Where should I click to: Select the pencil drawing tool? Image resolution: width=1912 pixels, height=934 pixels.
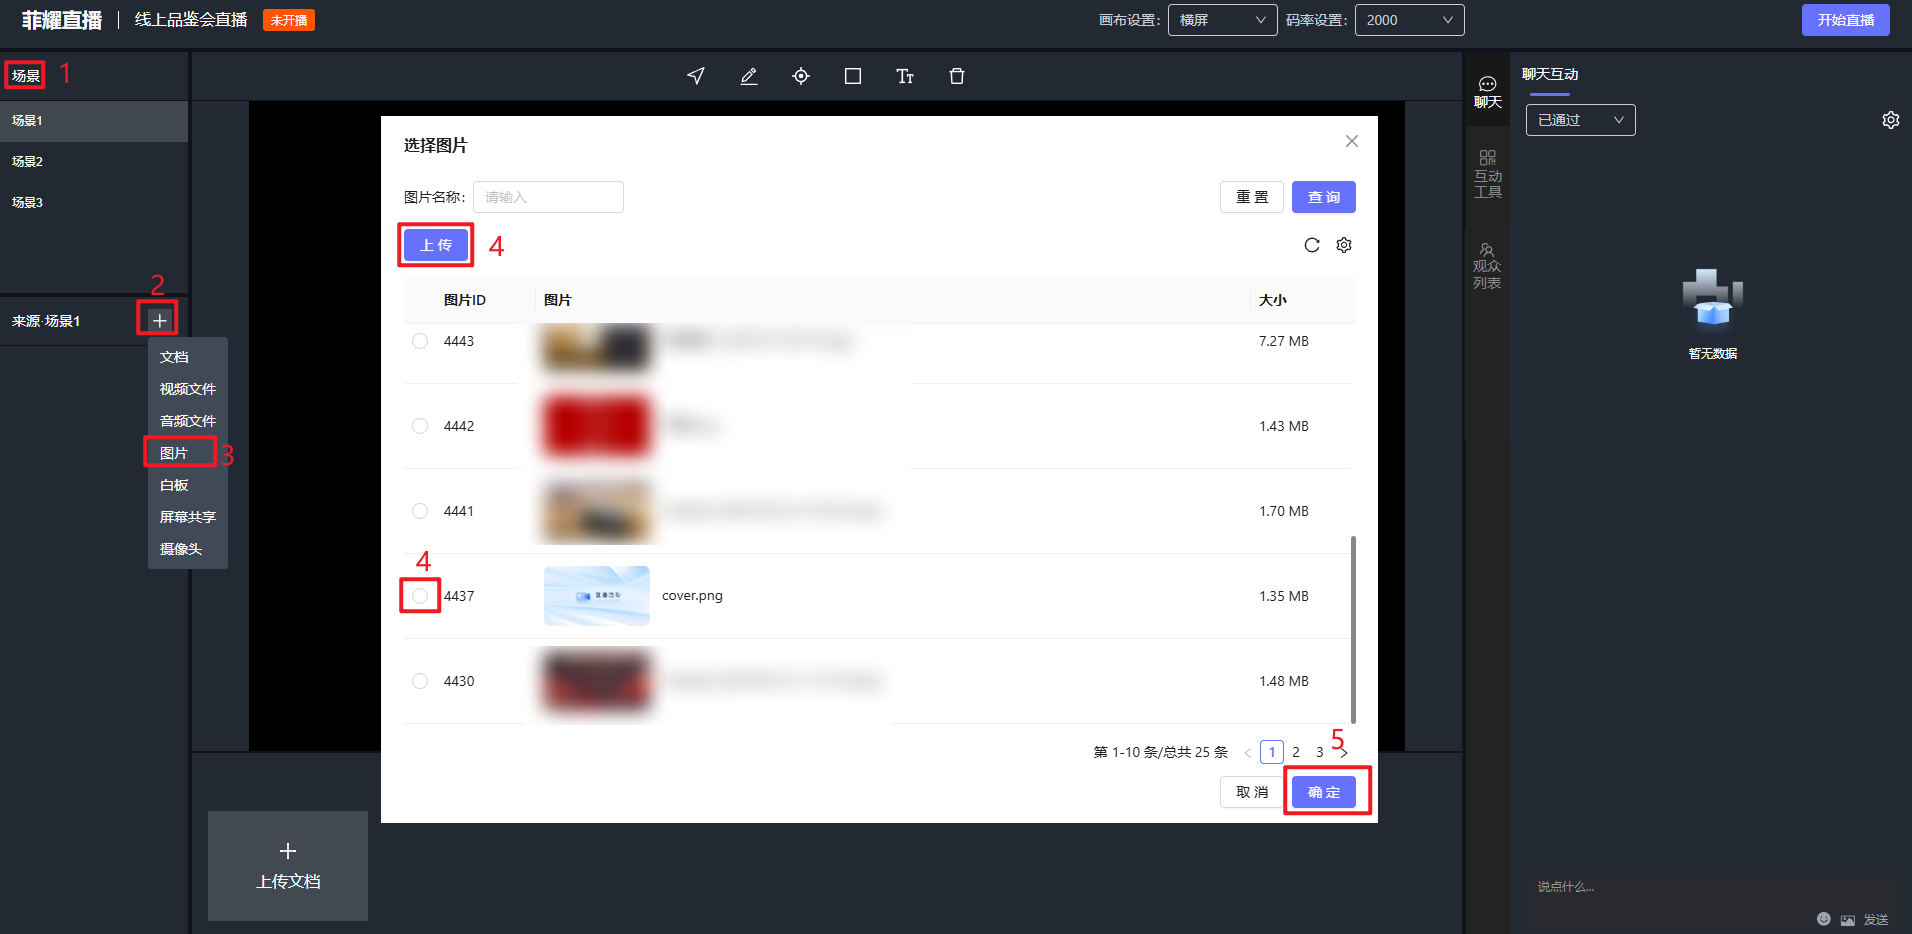tap(748, 76)
